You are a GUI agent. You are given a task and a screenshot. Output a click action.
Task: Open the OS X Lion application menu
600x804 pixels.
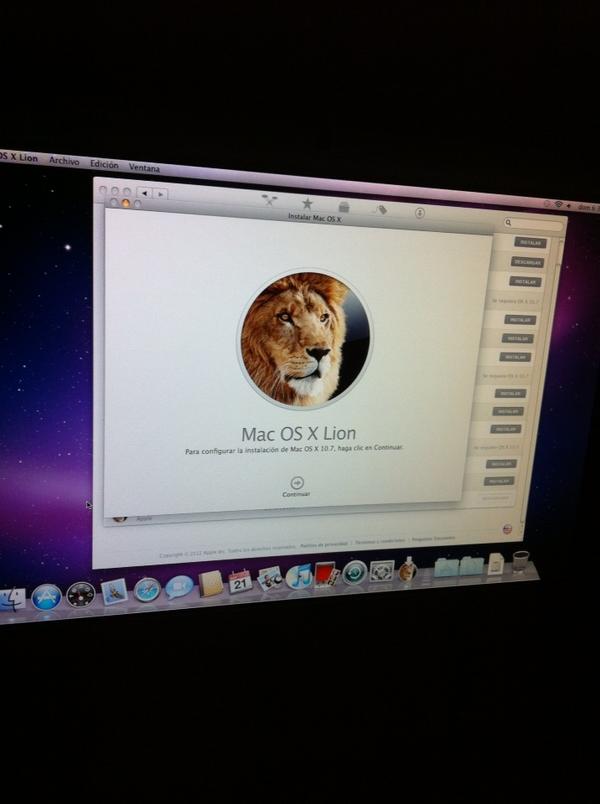click(18, 157)
